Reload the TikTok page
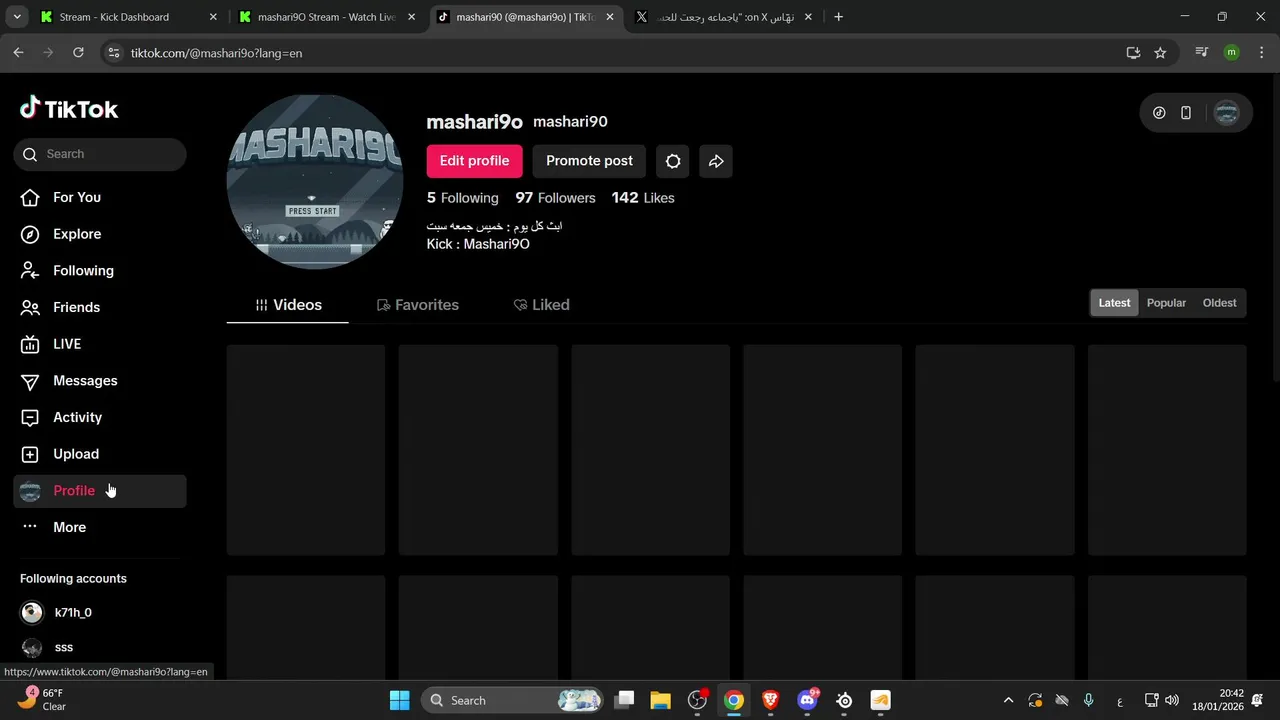1280x720 pixels. click(78, 53)
